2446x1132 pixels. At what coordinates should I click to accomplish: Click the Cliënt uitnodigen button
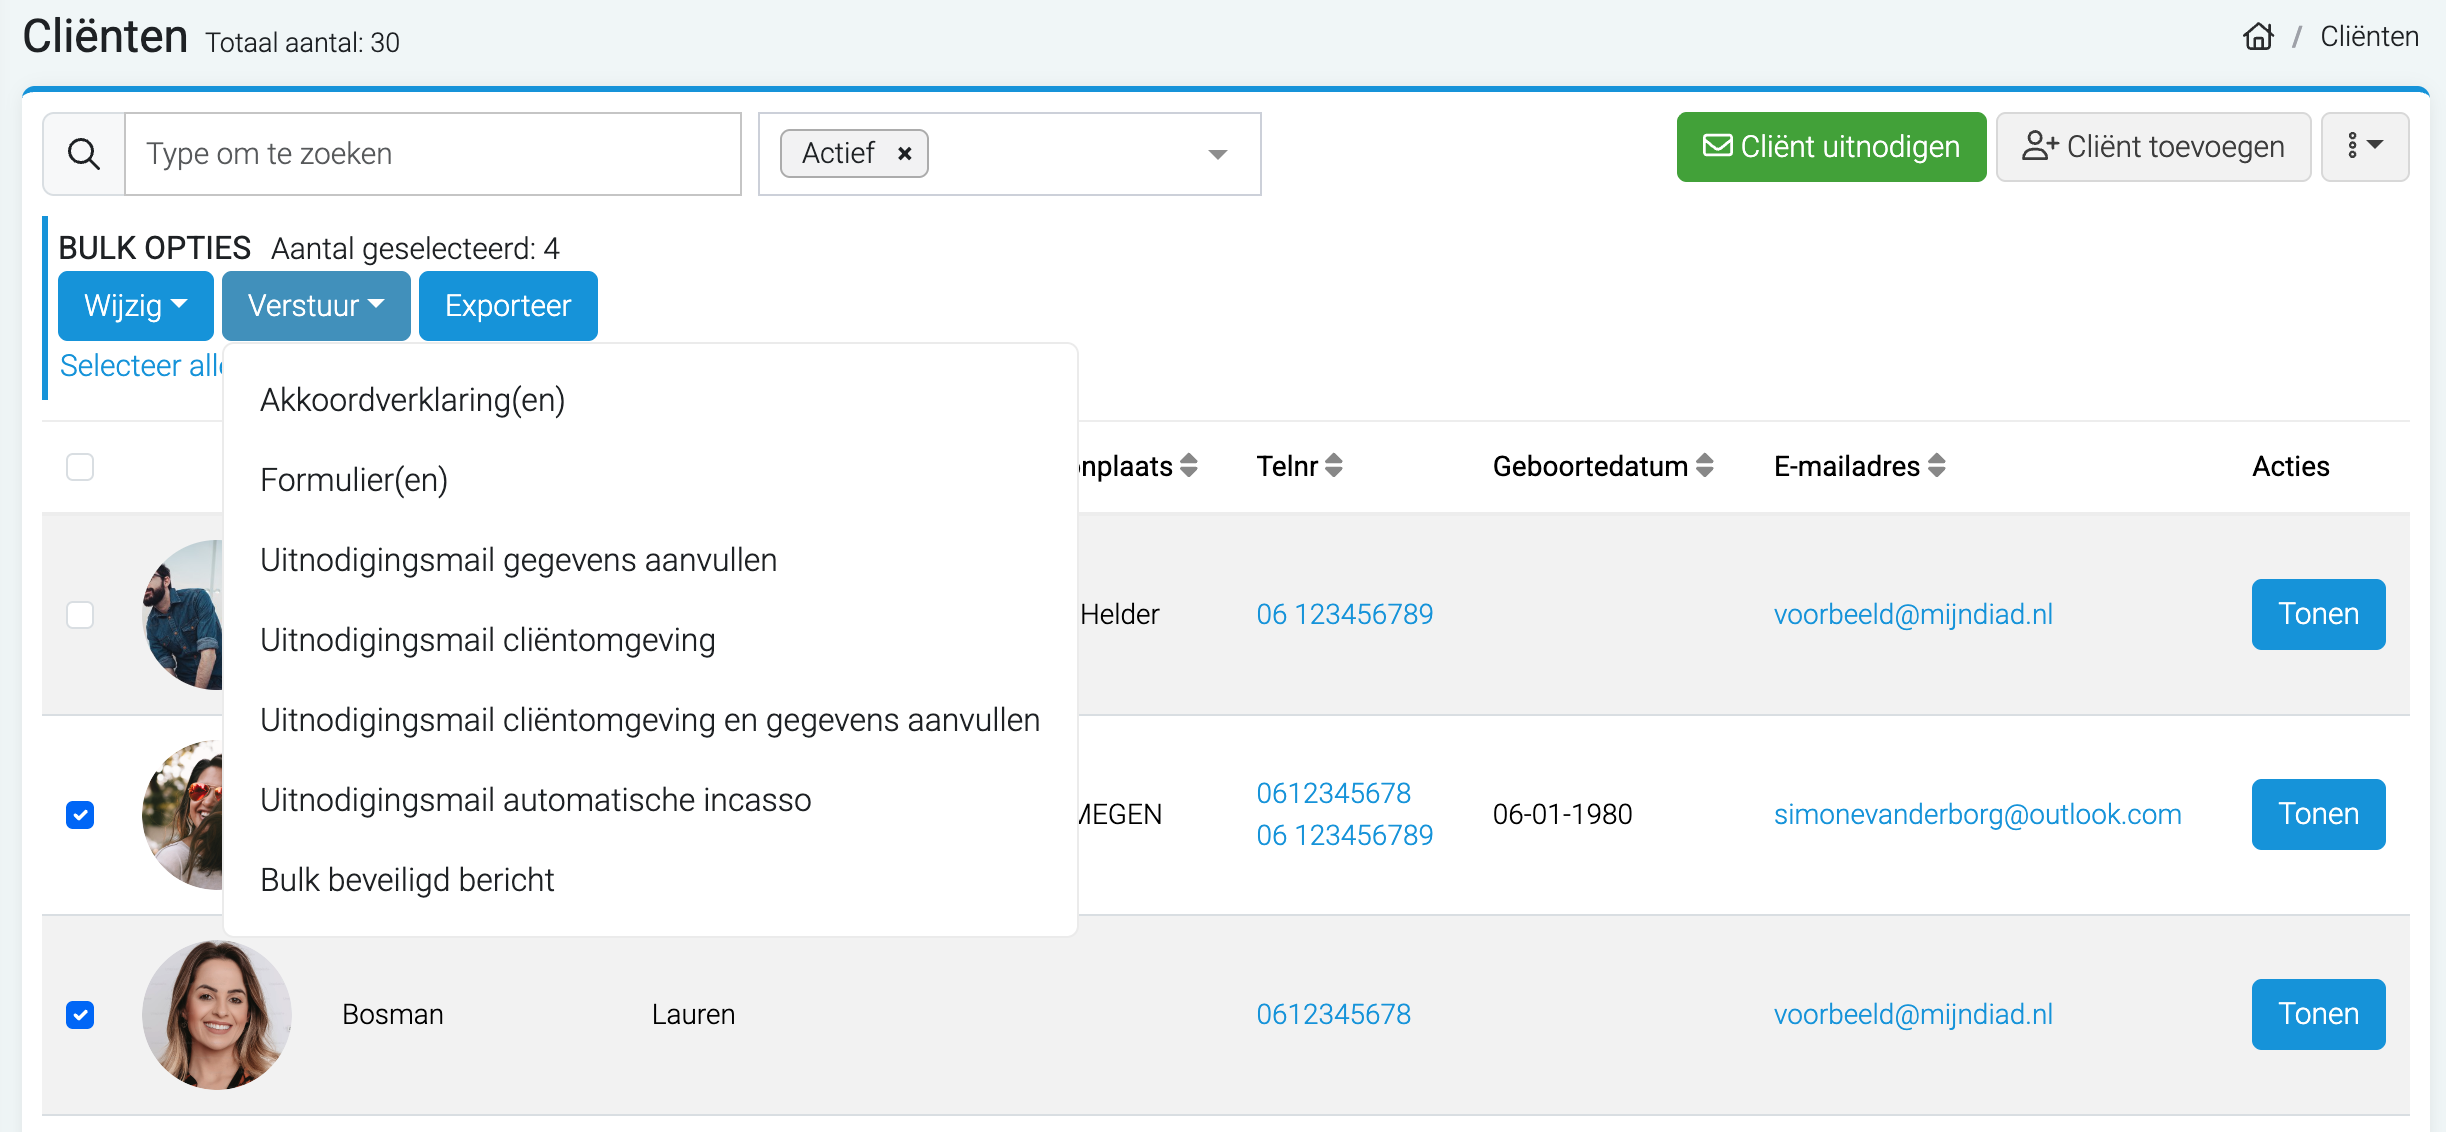tap(1831, 147)
